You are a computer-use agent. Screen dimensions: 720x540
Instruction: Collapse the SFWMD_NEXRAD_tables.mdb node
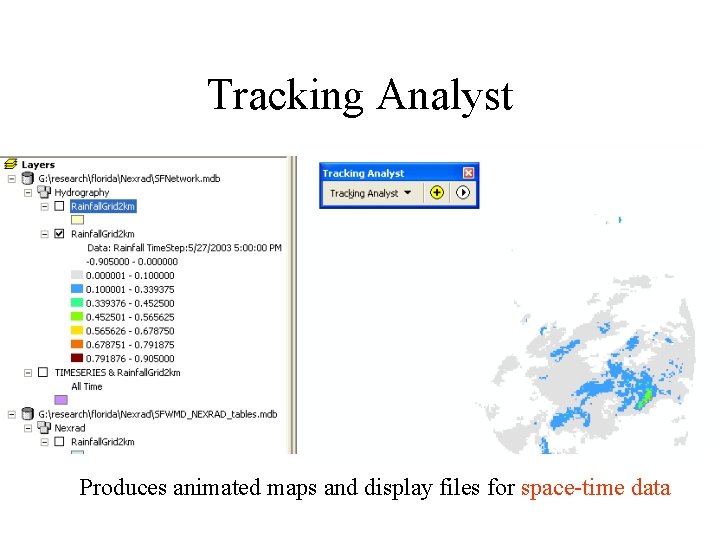coord(11,414)
